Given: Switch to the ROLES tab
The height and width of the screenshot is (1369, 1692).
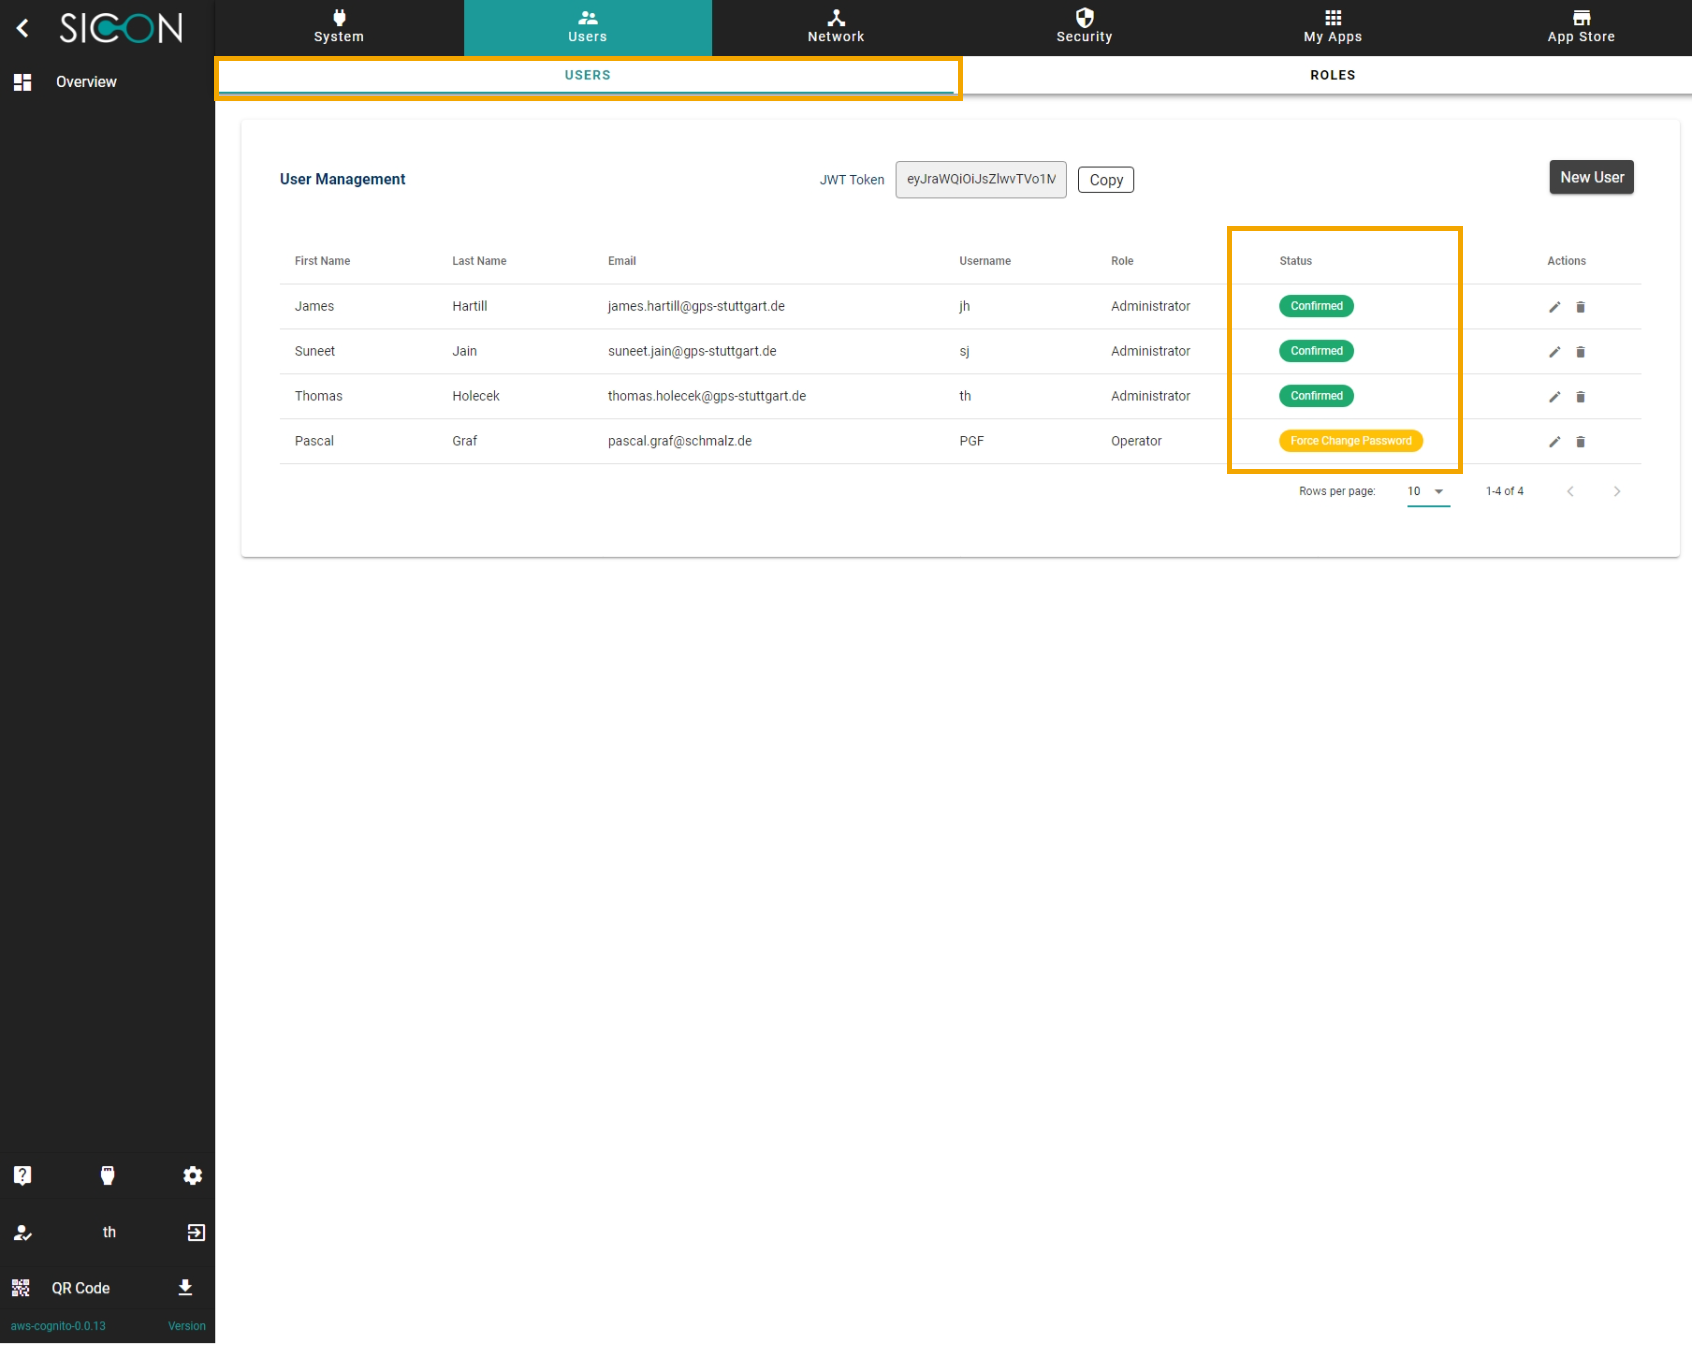Looking at the screenshot, I should pos(1332,74).
